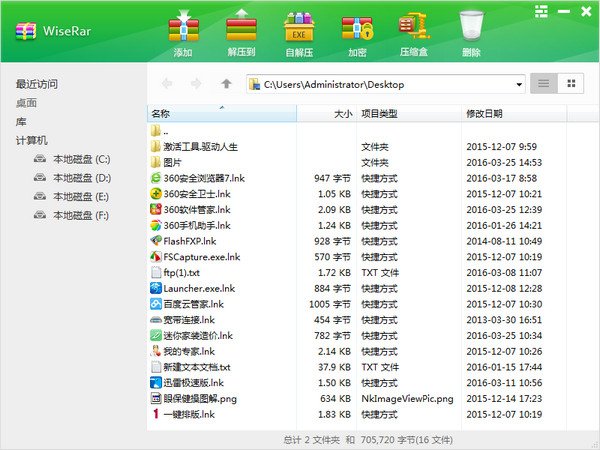Select the 眼保健操图解.png file
The image size is (600, 450).
pos(357,398)
